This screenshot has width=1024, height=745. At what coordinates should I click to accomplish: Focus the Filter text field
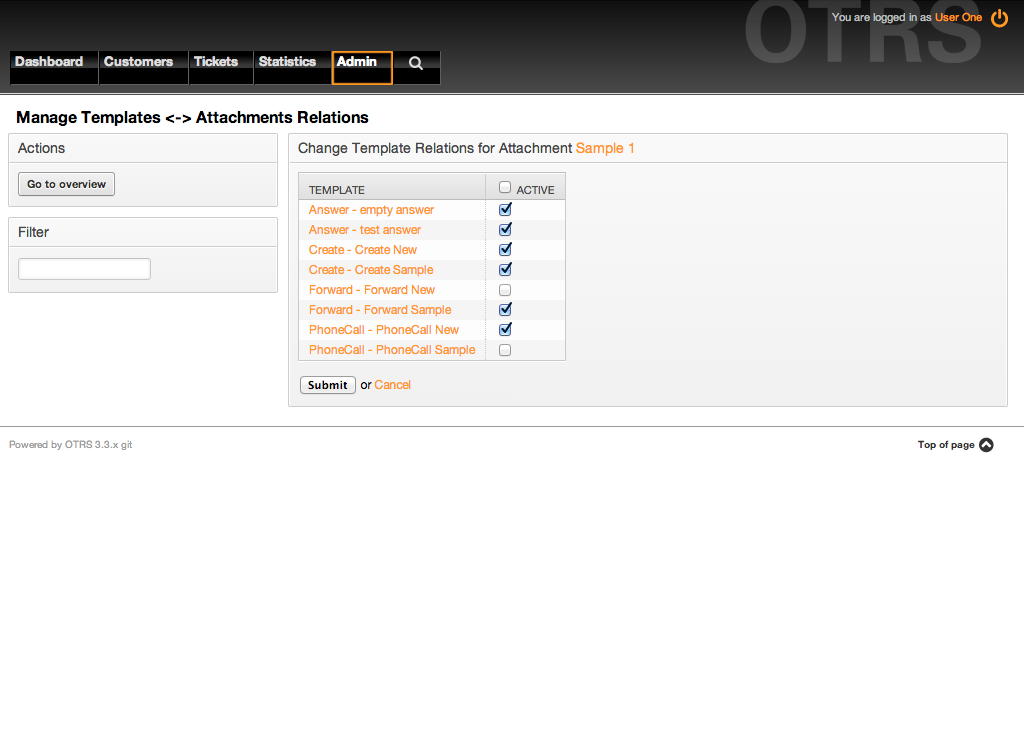tap(85, 269)
